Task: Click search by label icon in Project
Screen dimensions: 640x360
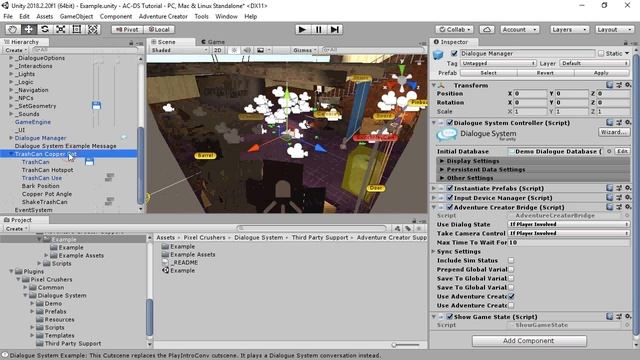Action: (x=408, y=229)
